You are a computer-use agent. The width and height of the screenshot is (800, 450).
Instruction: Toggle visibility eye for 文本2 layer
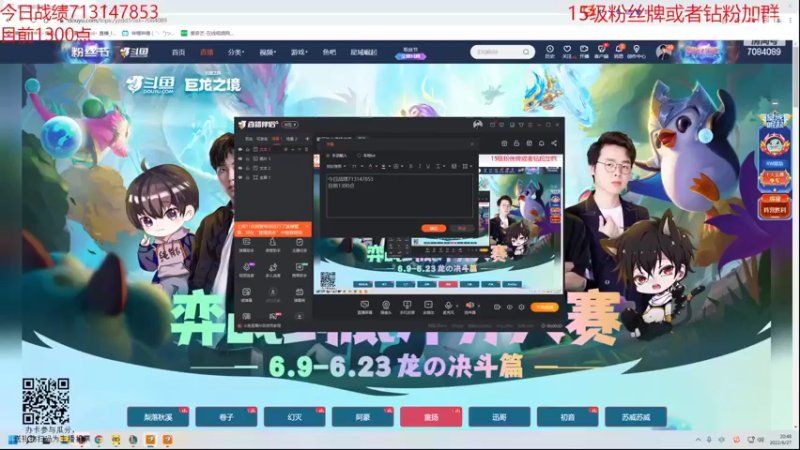click(240, 168)
